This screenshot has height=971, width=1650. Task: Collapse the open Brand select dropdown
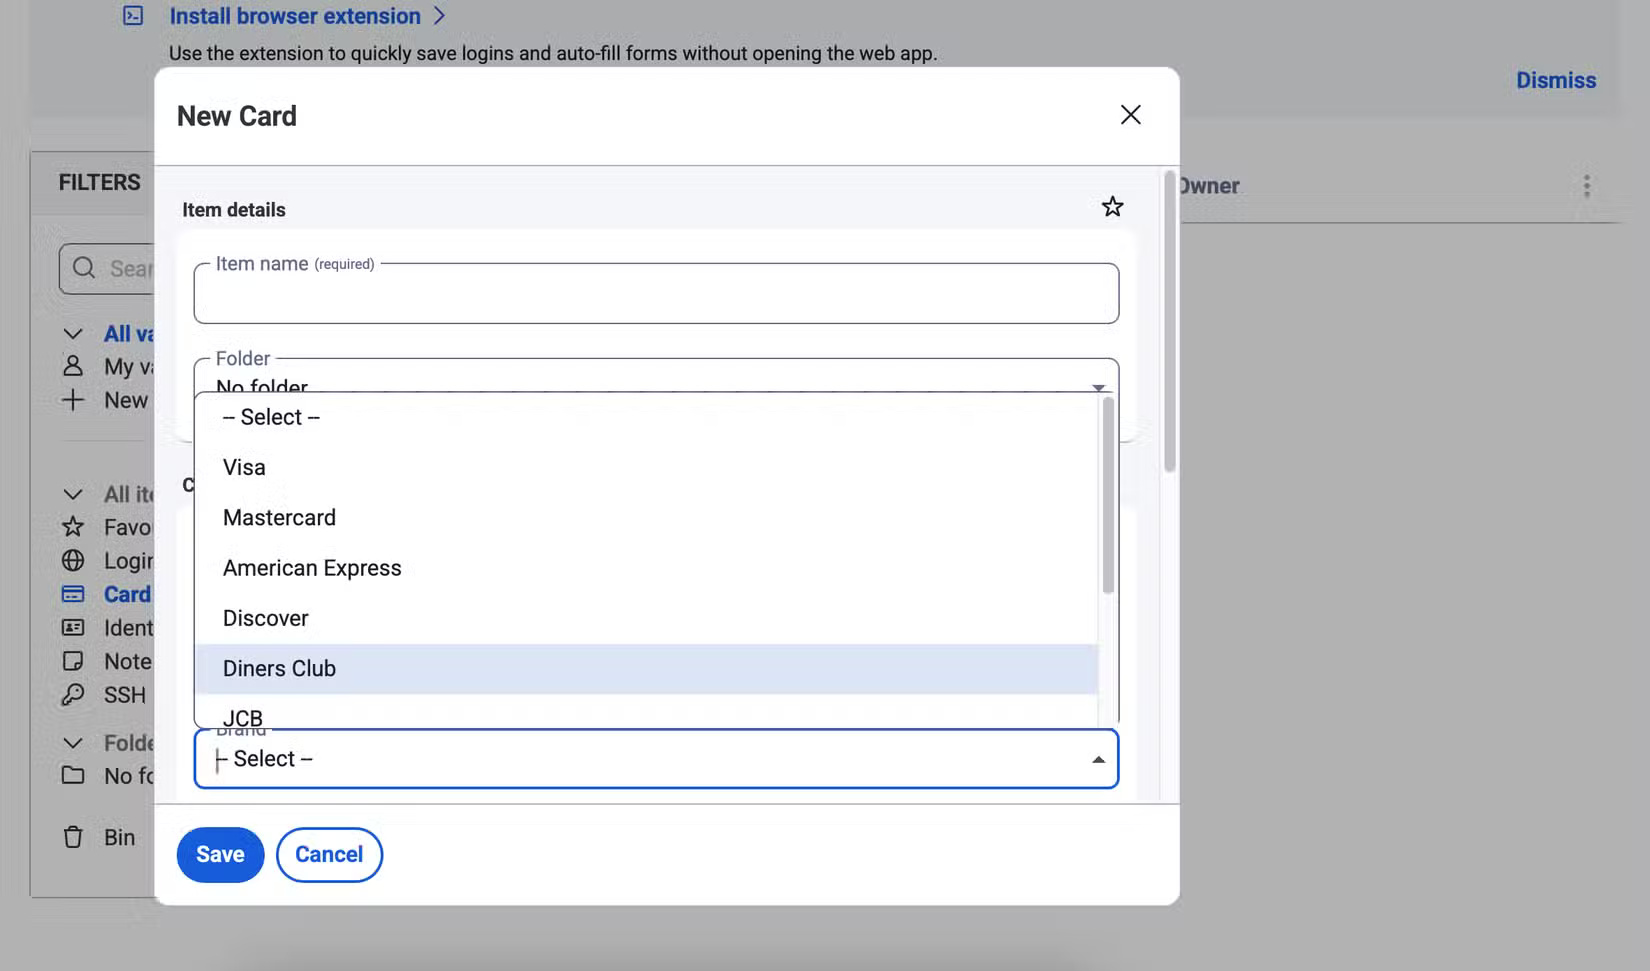[x=1097, y=758]
